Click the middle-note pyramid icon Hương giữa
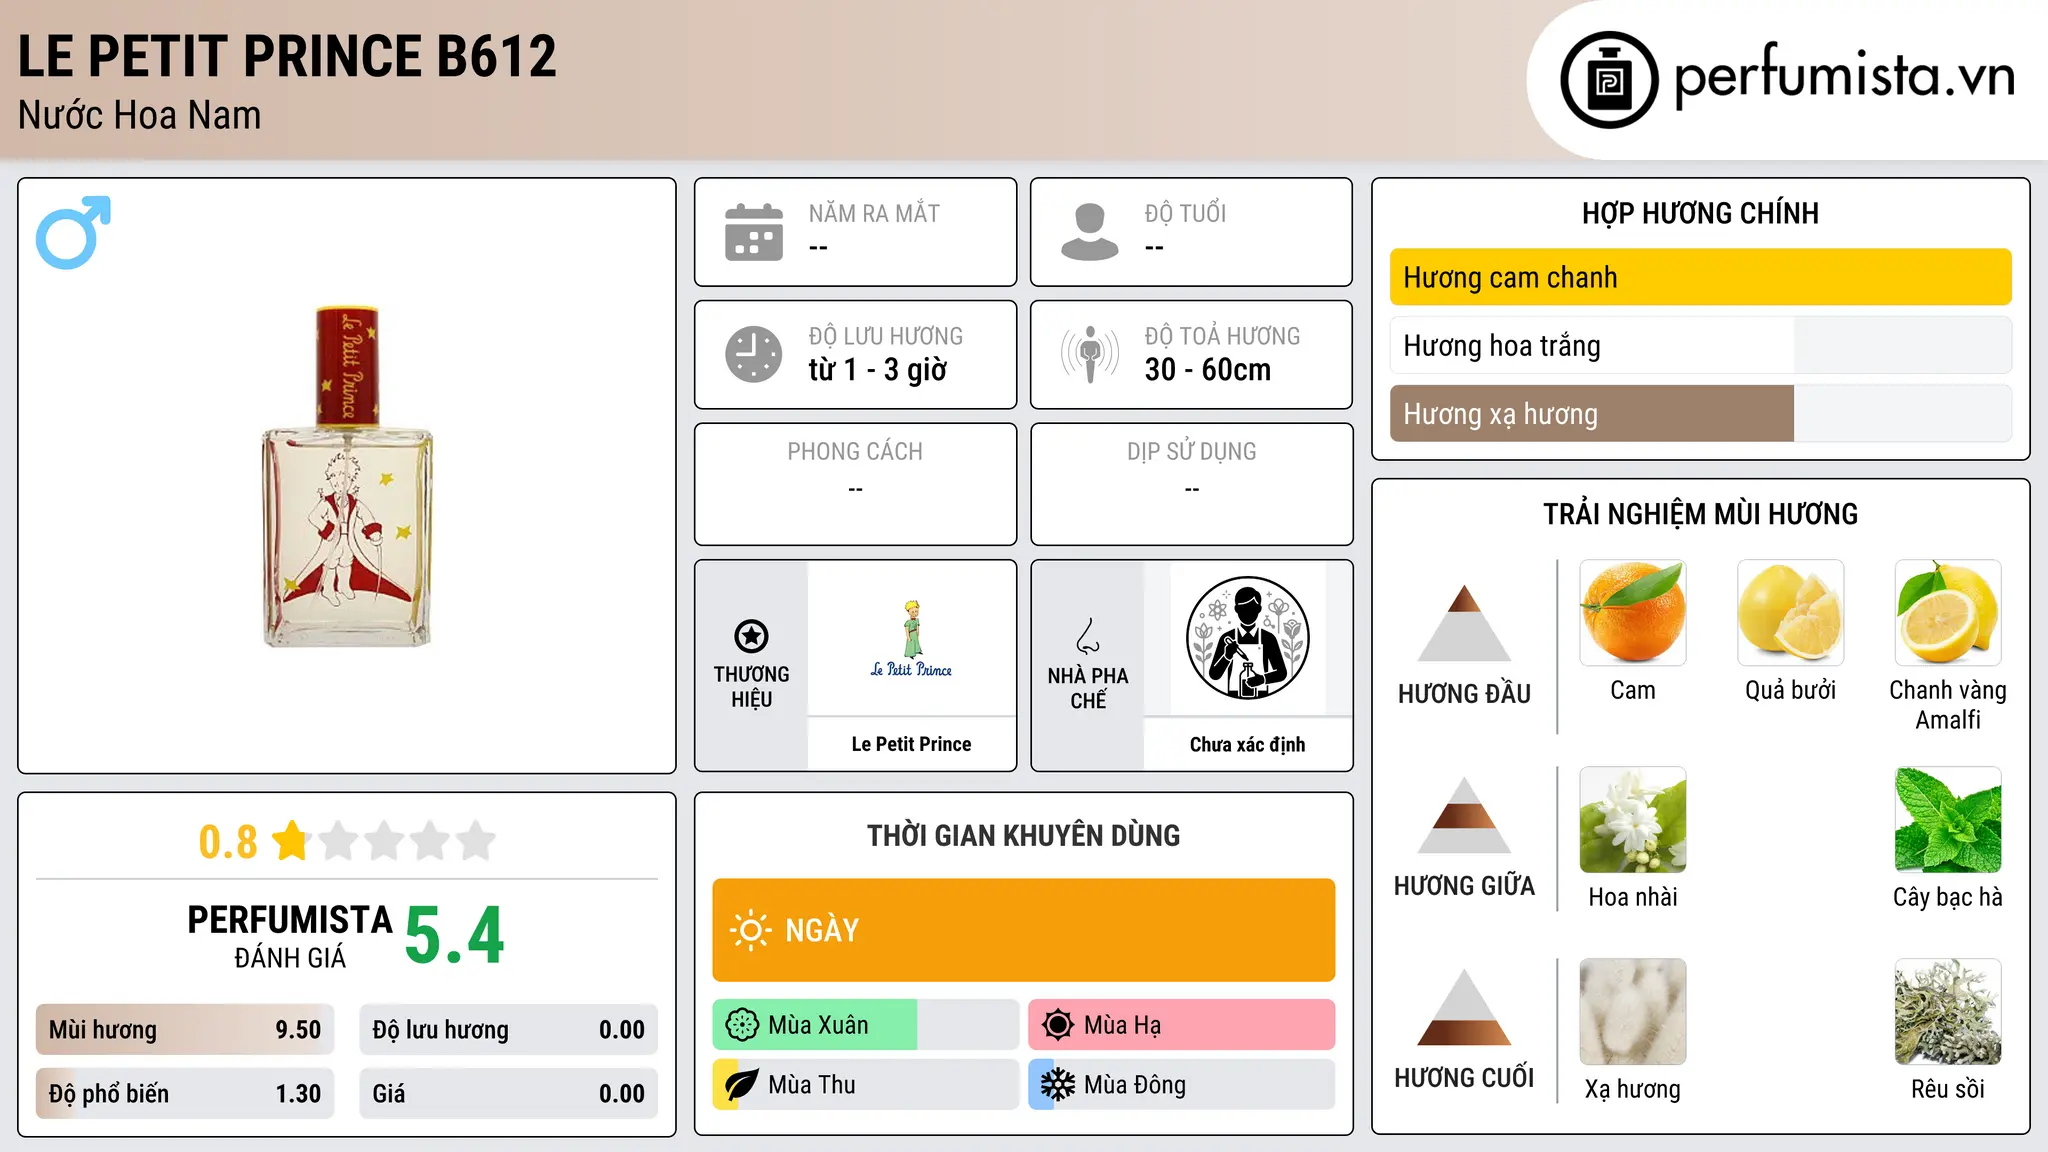Image resolution: width=2048 pixels, height=1152 pixels. click(x=1464, y=815)
